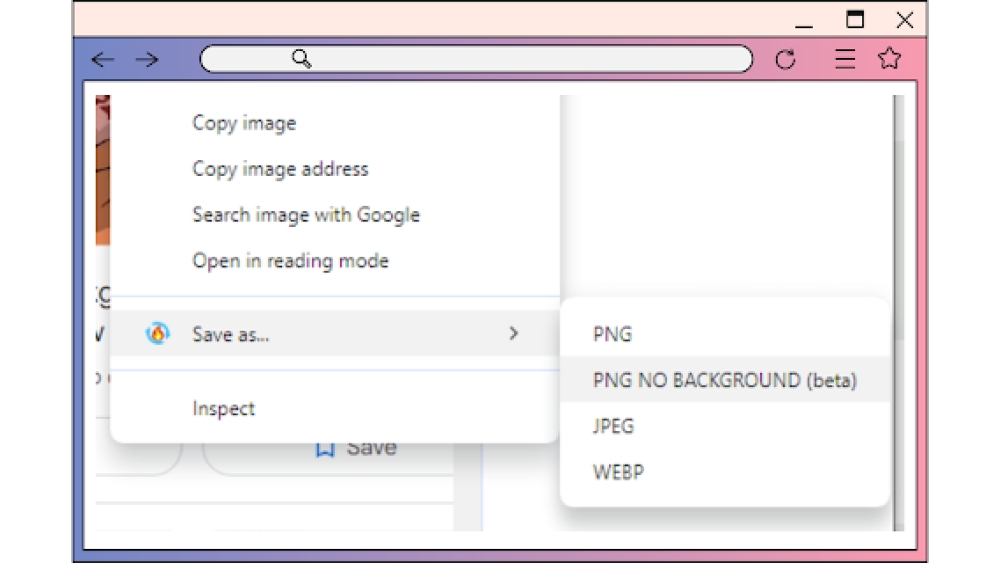Click the page's vertical scrollbar
Image resolution: width=1000 pixels, height=563 pixels.
(x=899, y=312)
